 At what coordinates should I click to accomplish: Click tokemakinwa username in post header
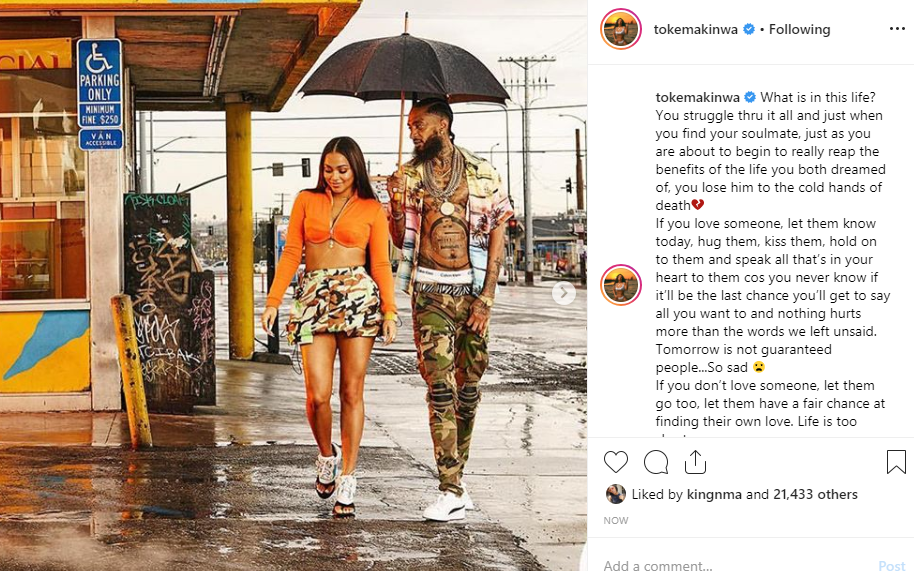pyautogui.click(x=695, y=29)
